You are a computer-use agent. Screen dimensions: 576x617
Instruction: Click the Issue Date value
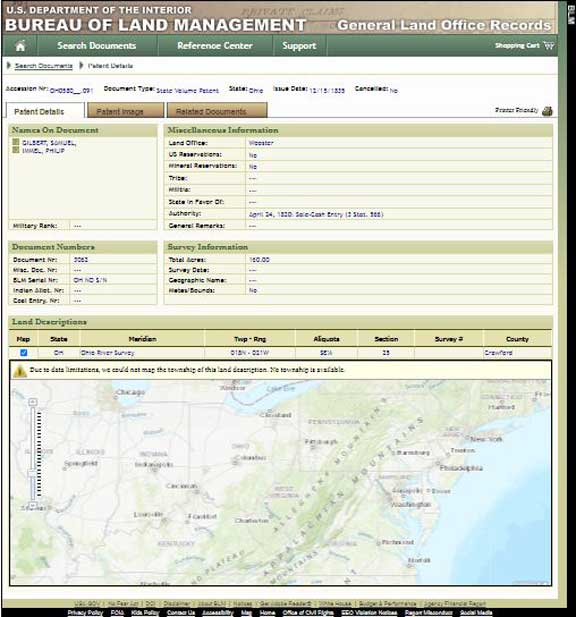pyautogui.click(x=327, y=91)
